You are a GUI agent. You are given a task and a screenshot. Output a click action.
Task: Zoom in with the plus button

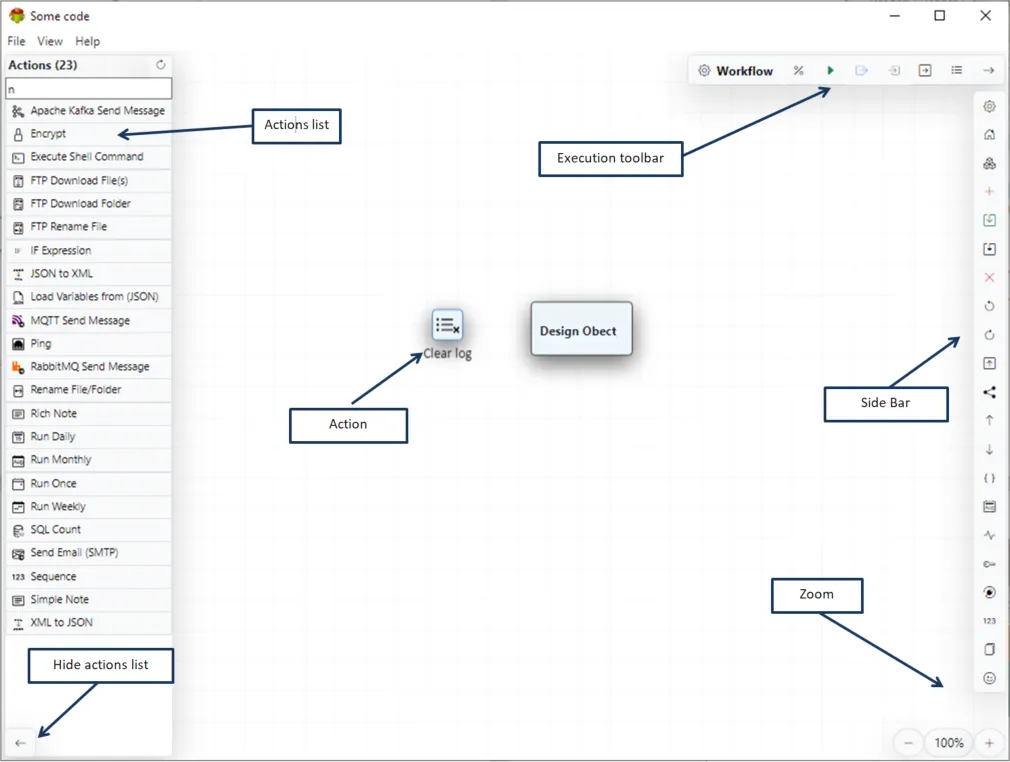click(989, 743)
